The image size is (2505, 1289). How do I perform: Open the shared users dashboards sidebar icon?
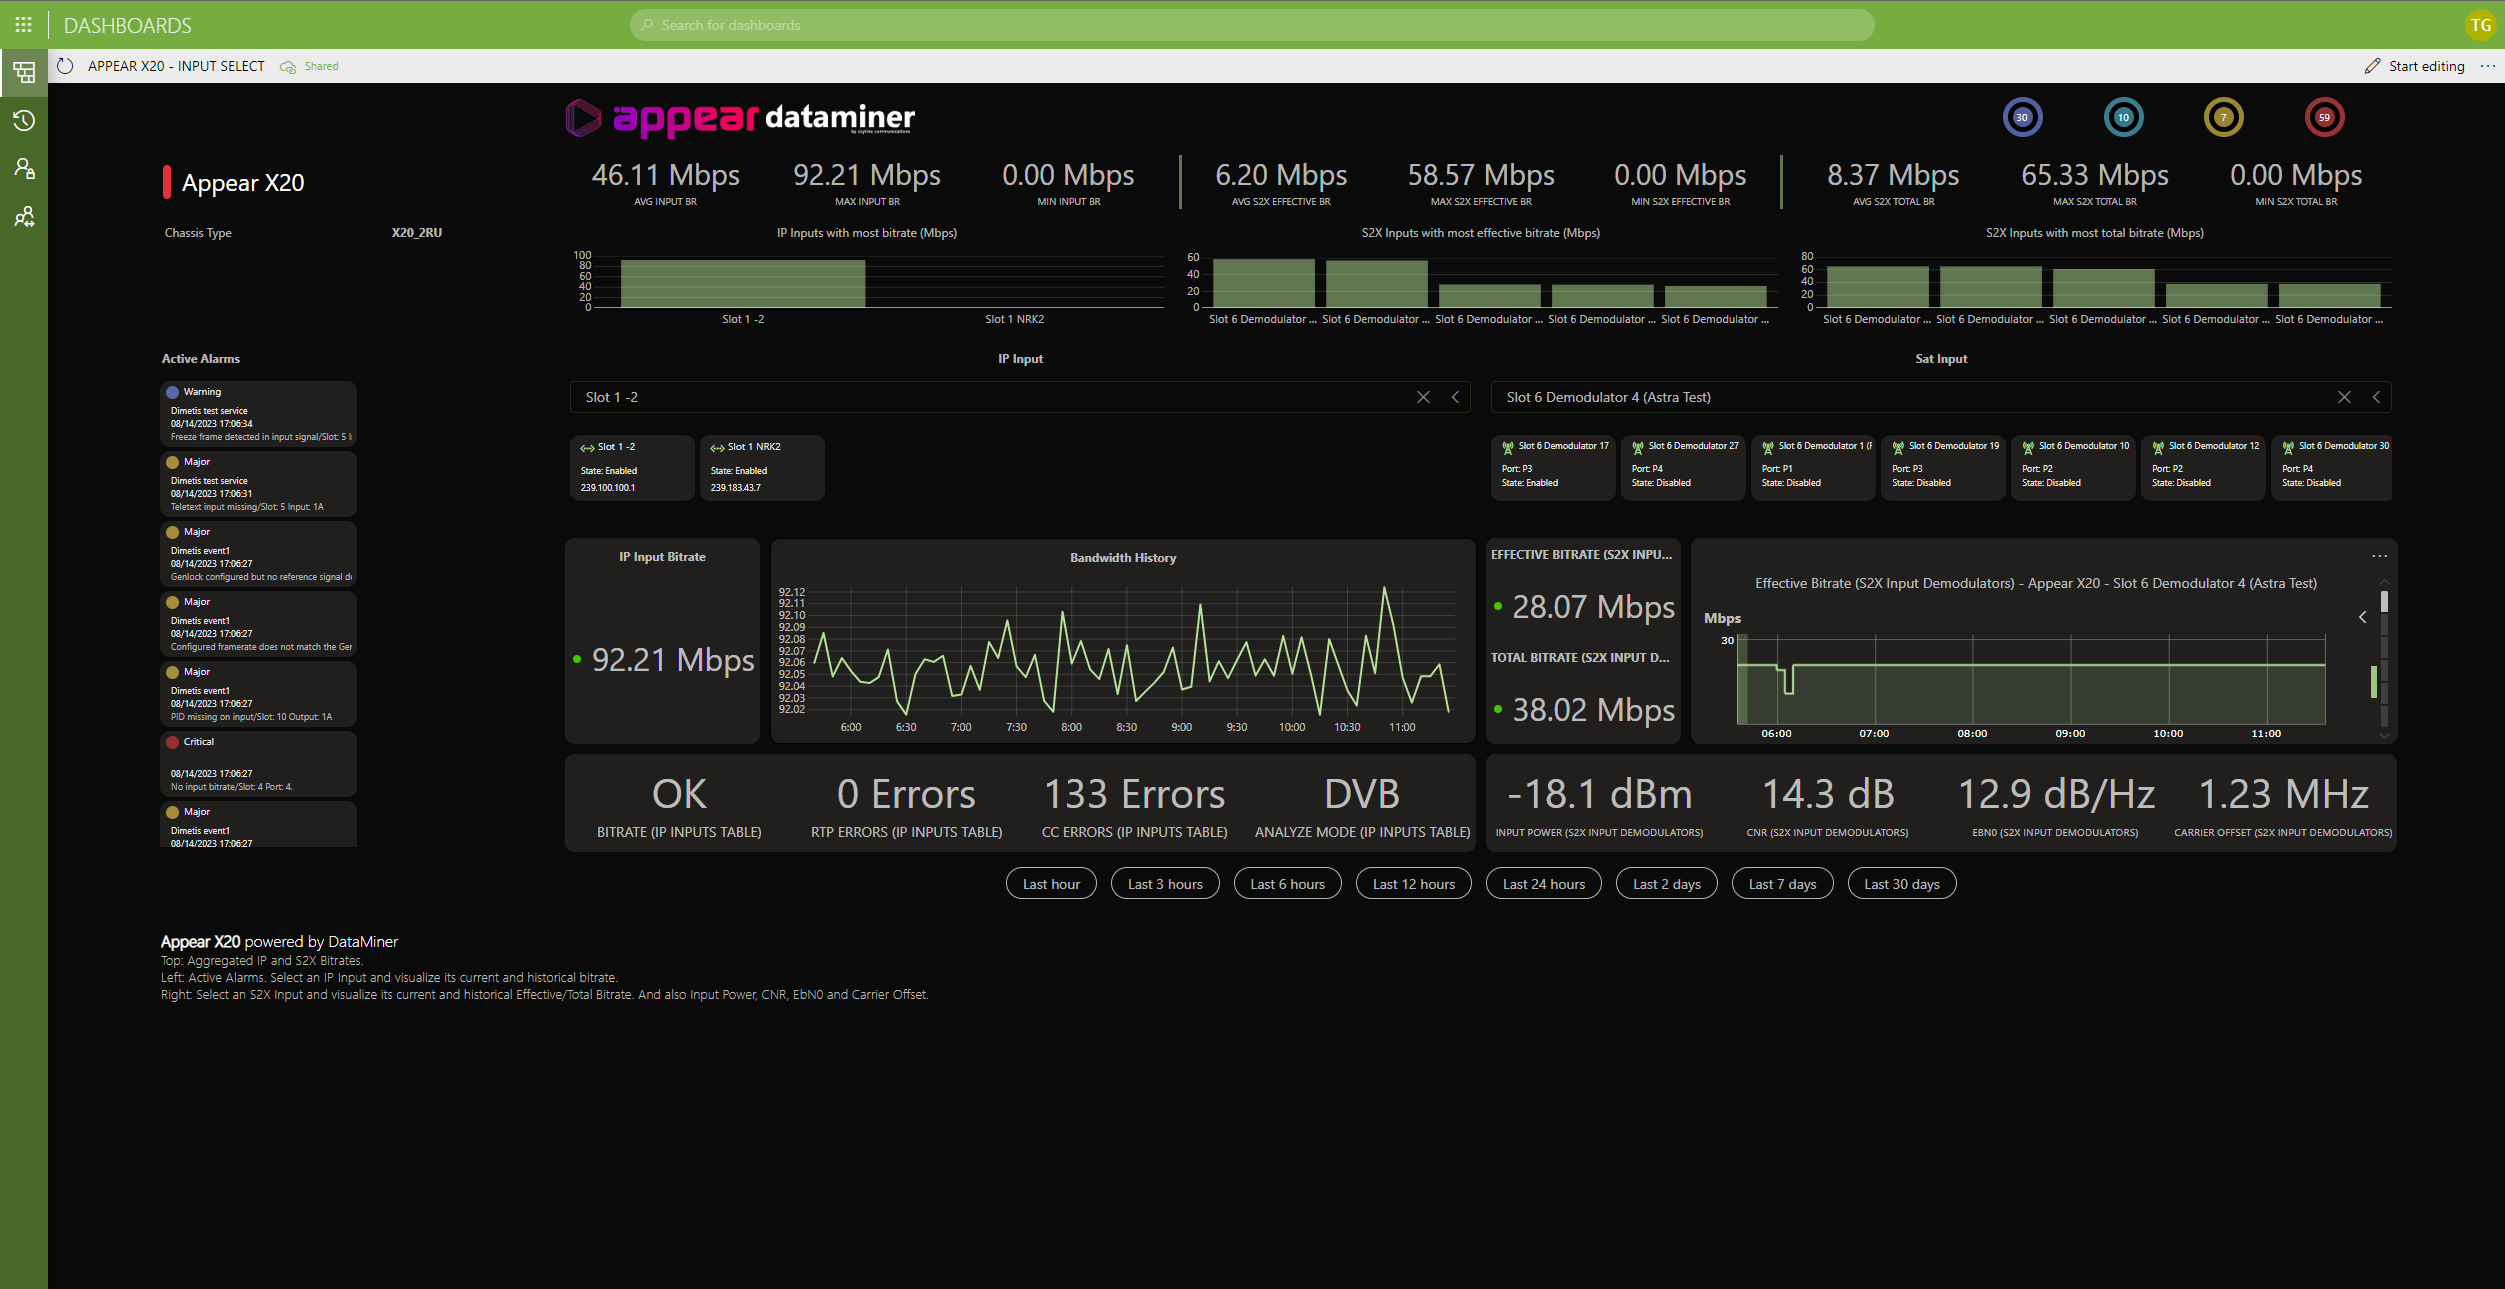[x=24, y=217]
